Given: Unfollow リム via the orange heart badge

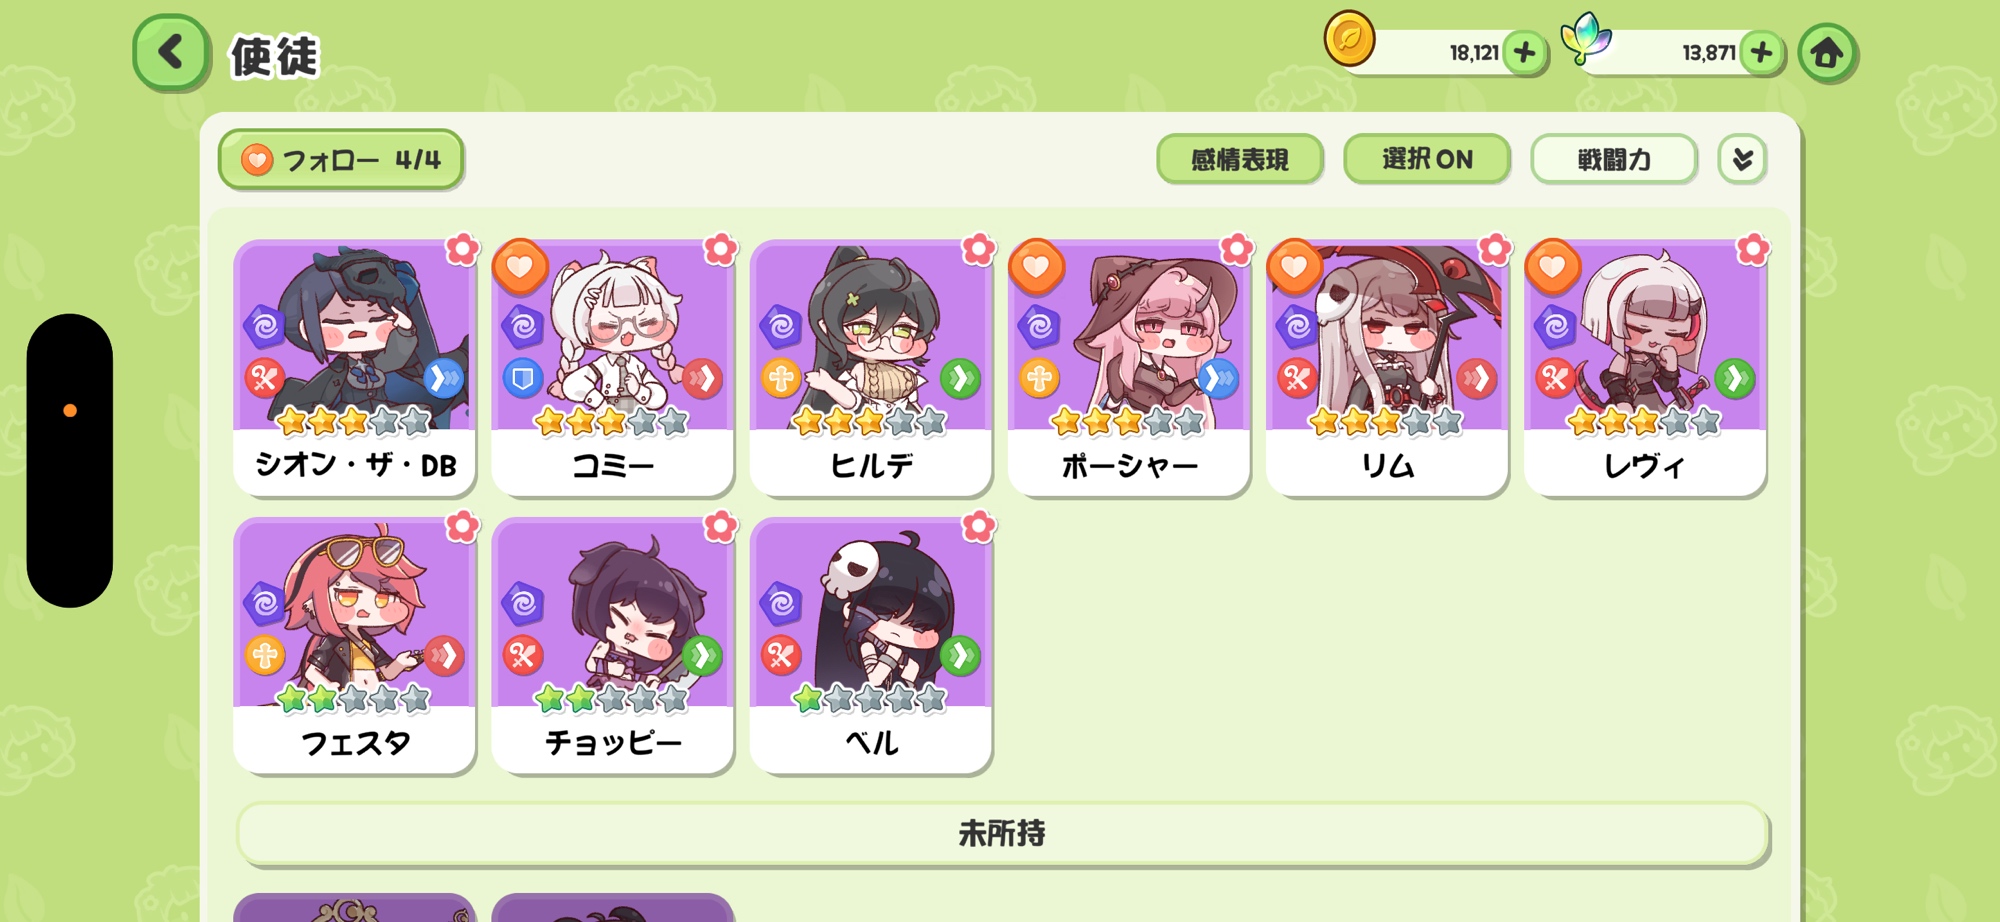Looking at the screenshot, I should [x=1294, y=267].
